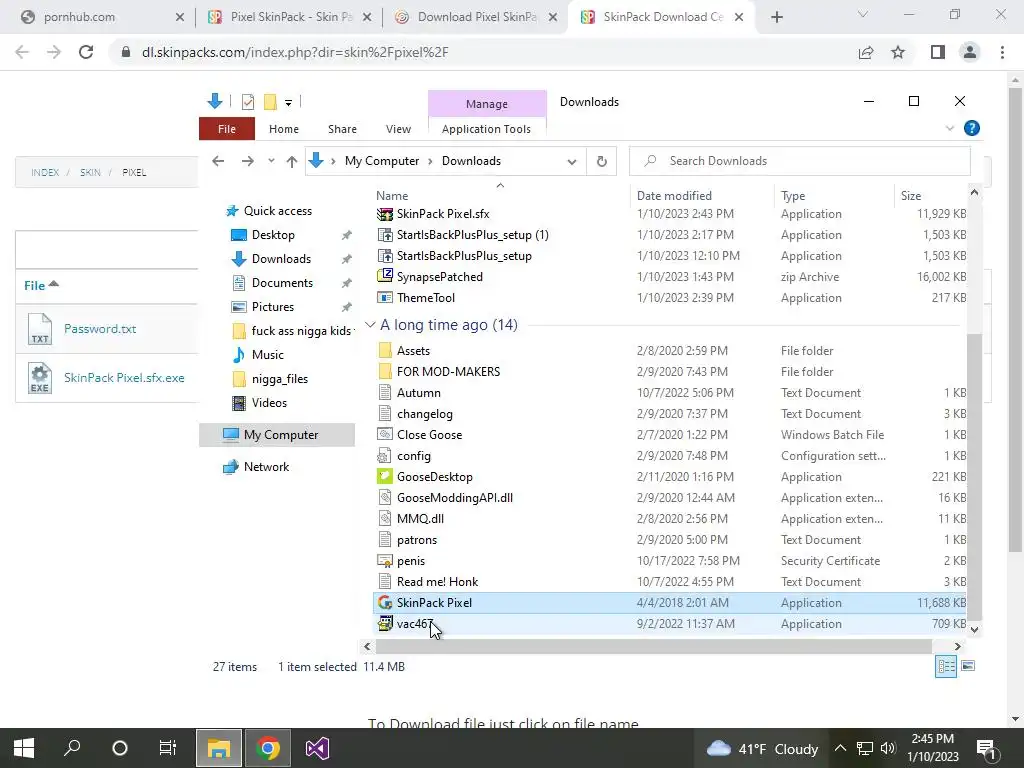Open the Application Tools tab

click(486, 129)
